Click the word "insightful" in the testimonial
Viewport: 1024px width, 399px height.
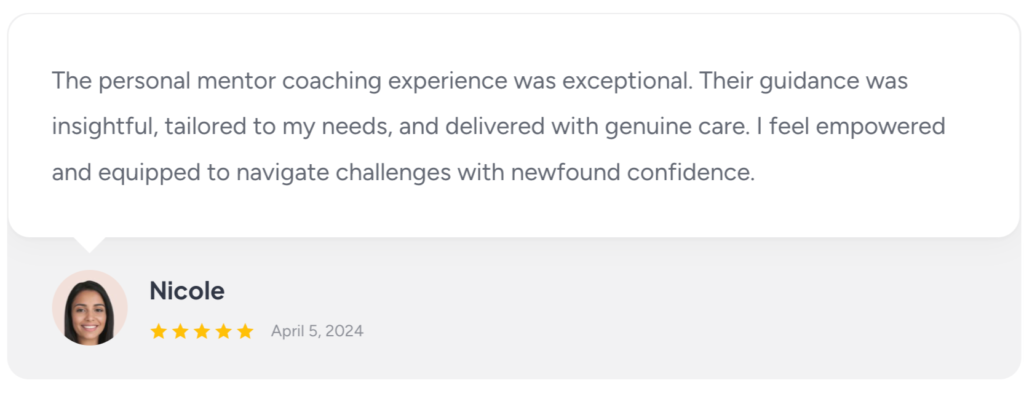pyautogui.click(x=104, y=127)
